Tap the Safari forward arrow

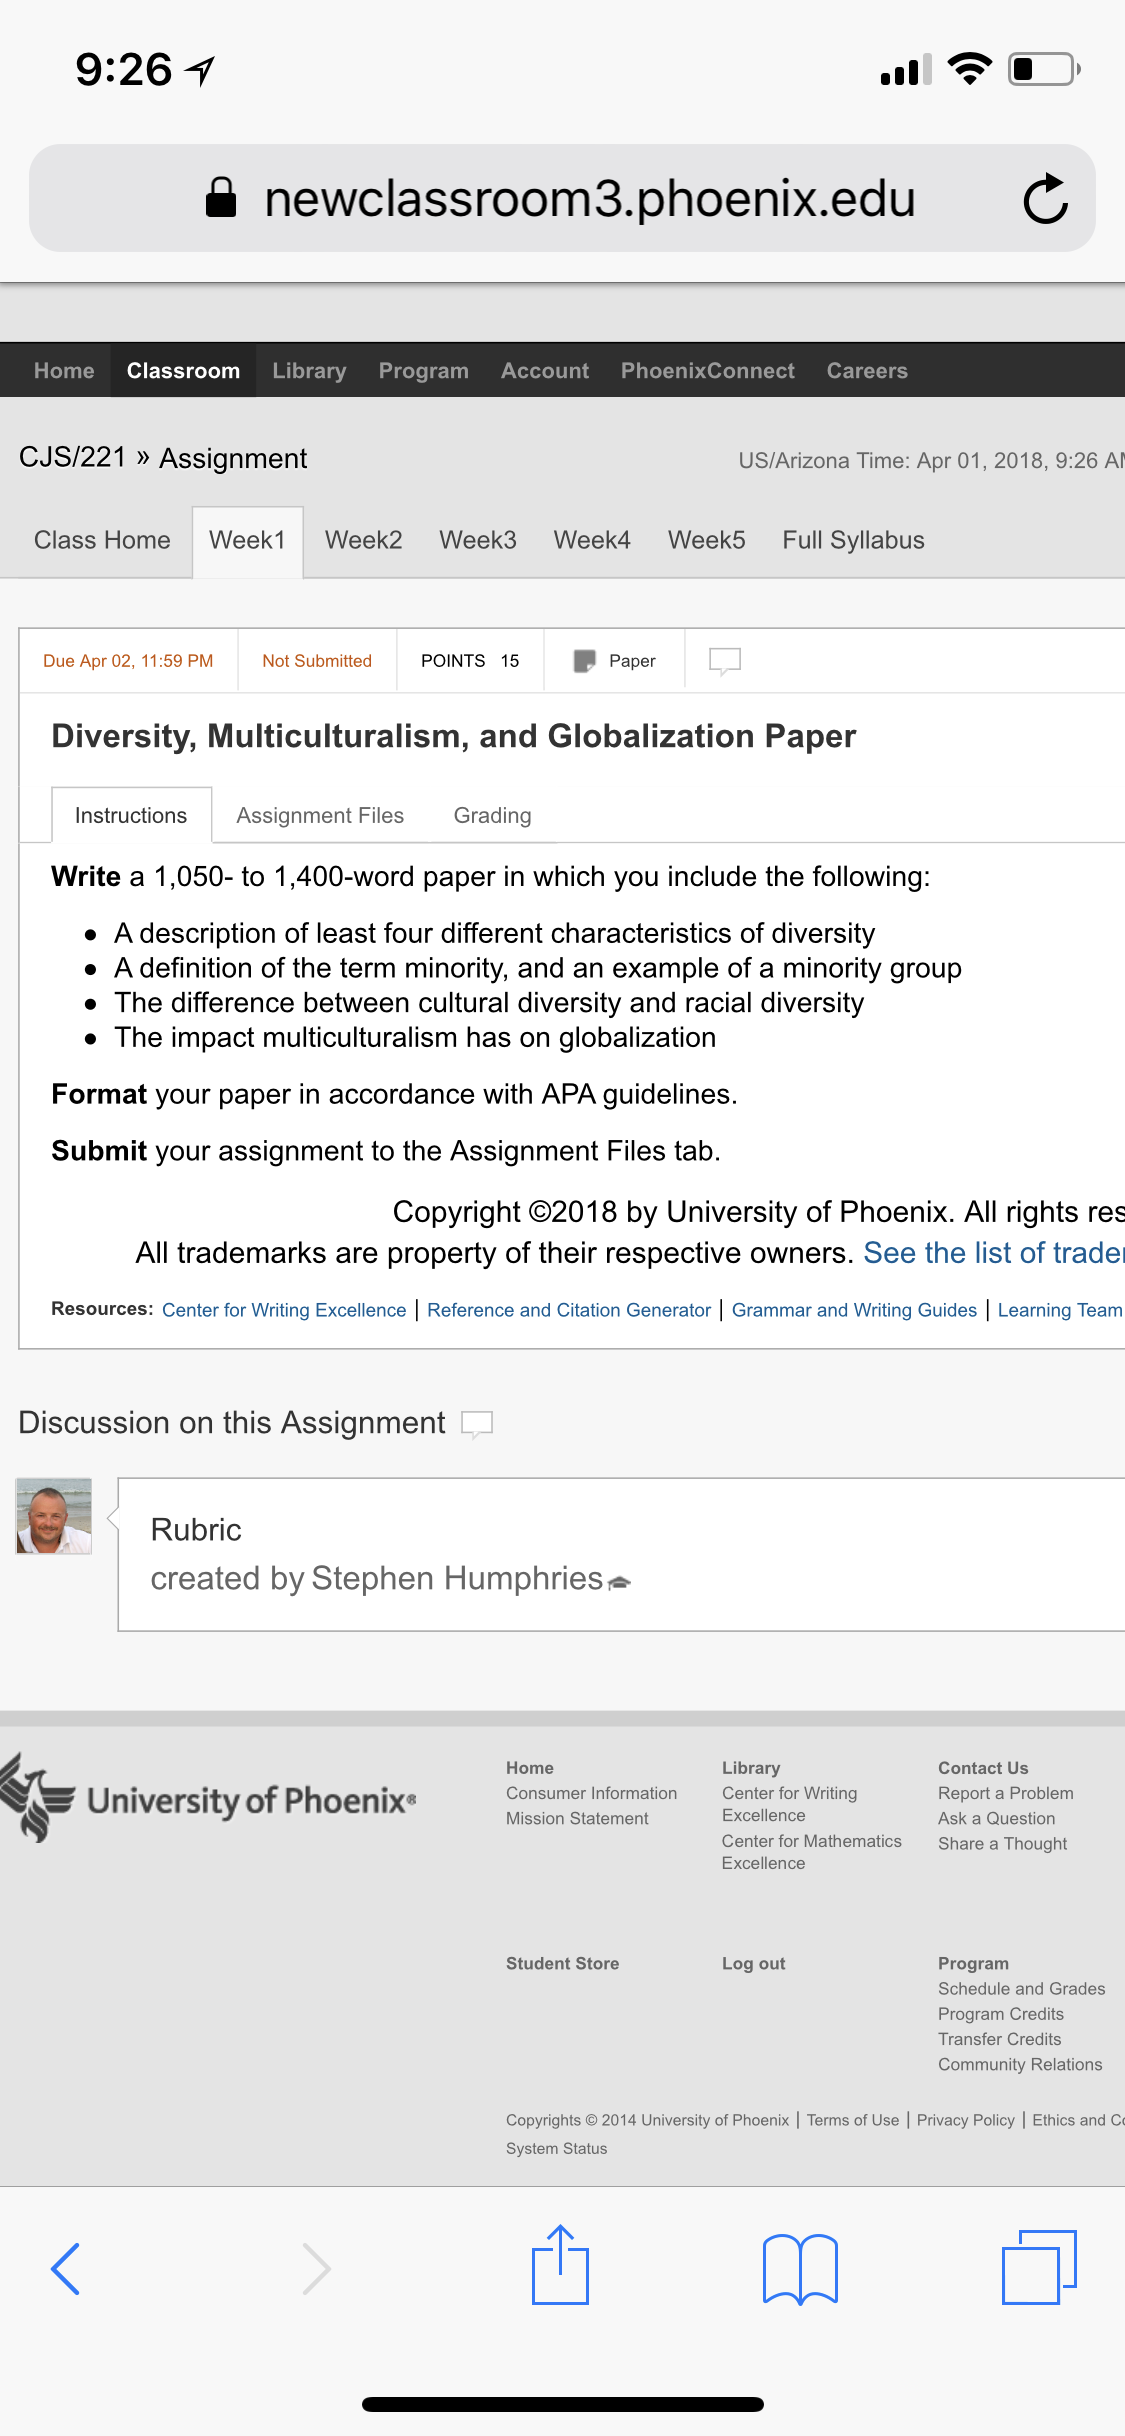[316, 2268]
